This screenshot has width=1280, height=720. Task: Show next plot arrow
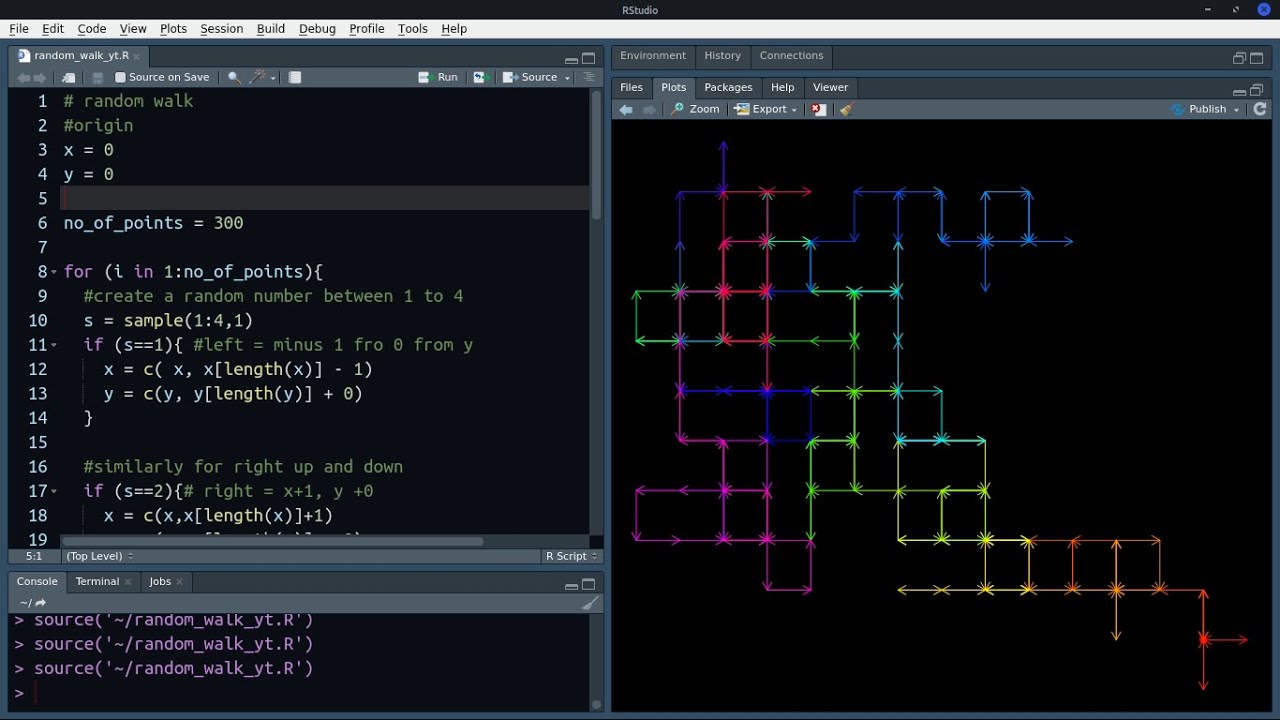point(649,109)
